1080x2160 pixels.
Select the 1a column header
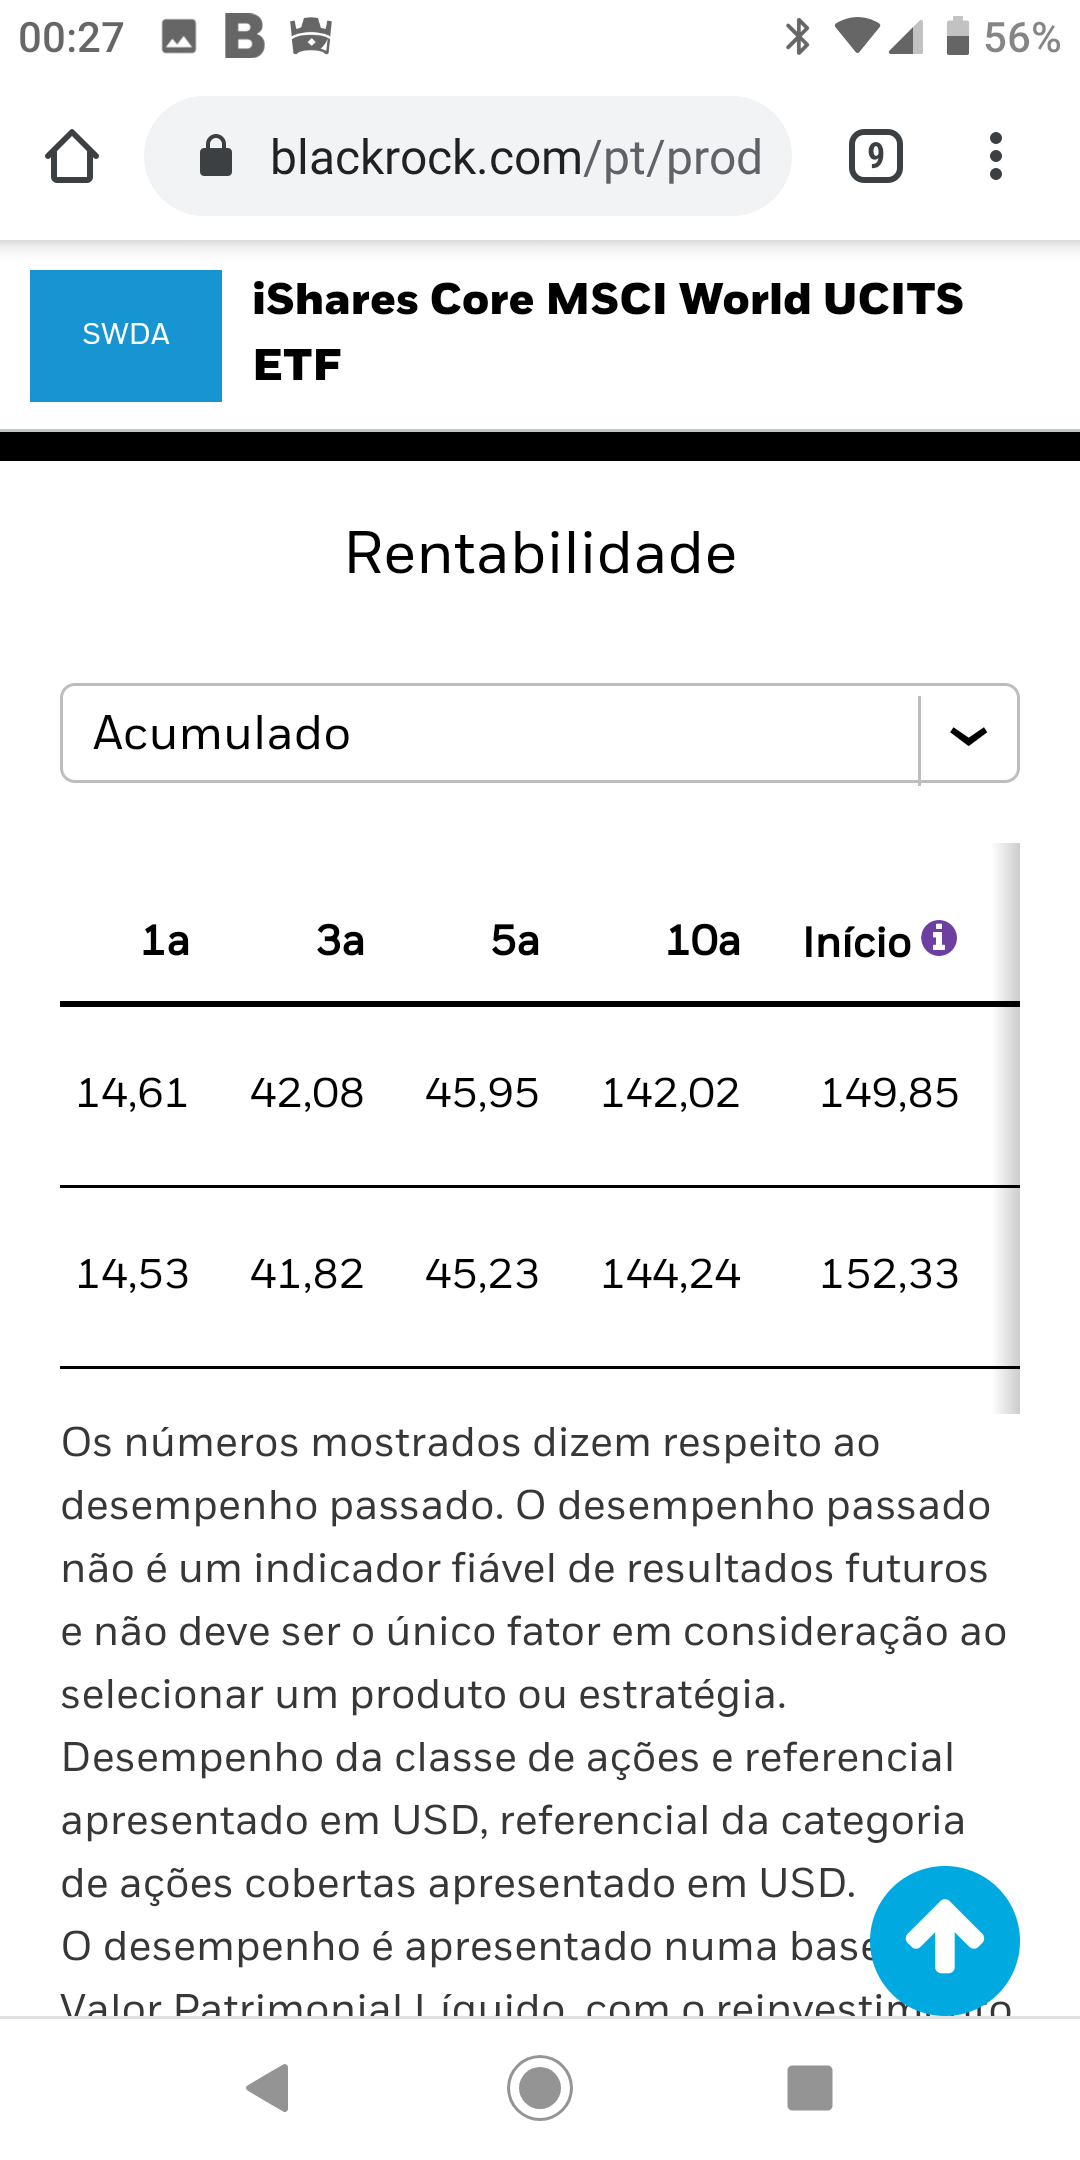click(x=165, y=941)
